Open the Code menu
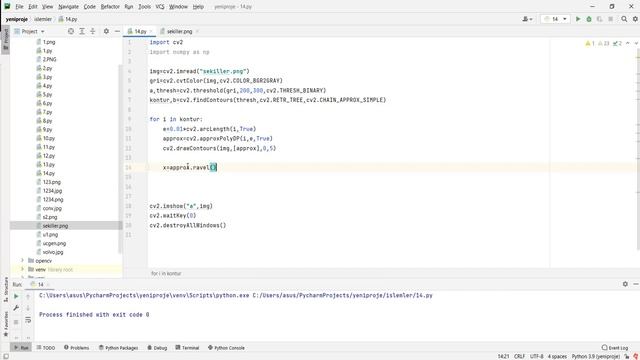This screenshot has width=640, height=360. coord(89,7)
